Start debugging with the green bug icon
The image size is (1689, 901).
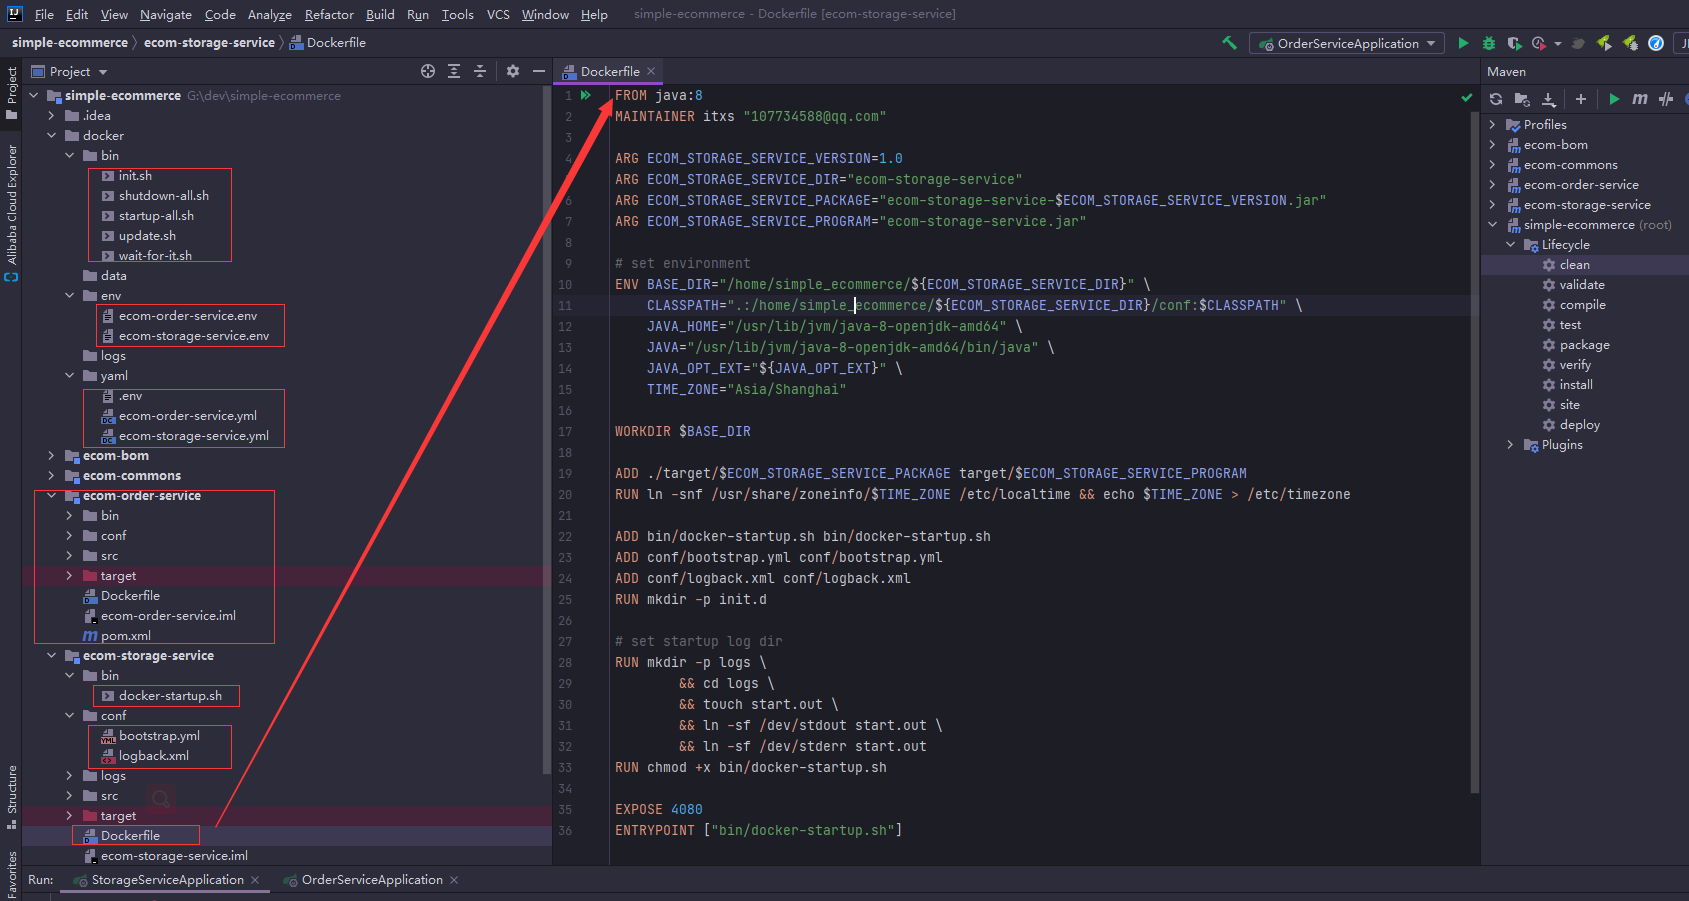point(1489,43)
